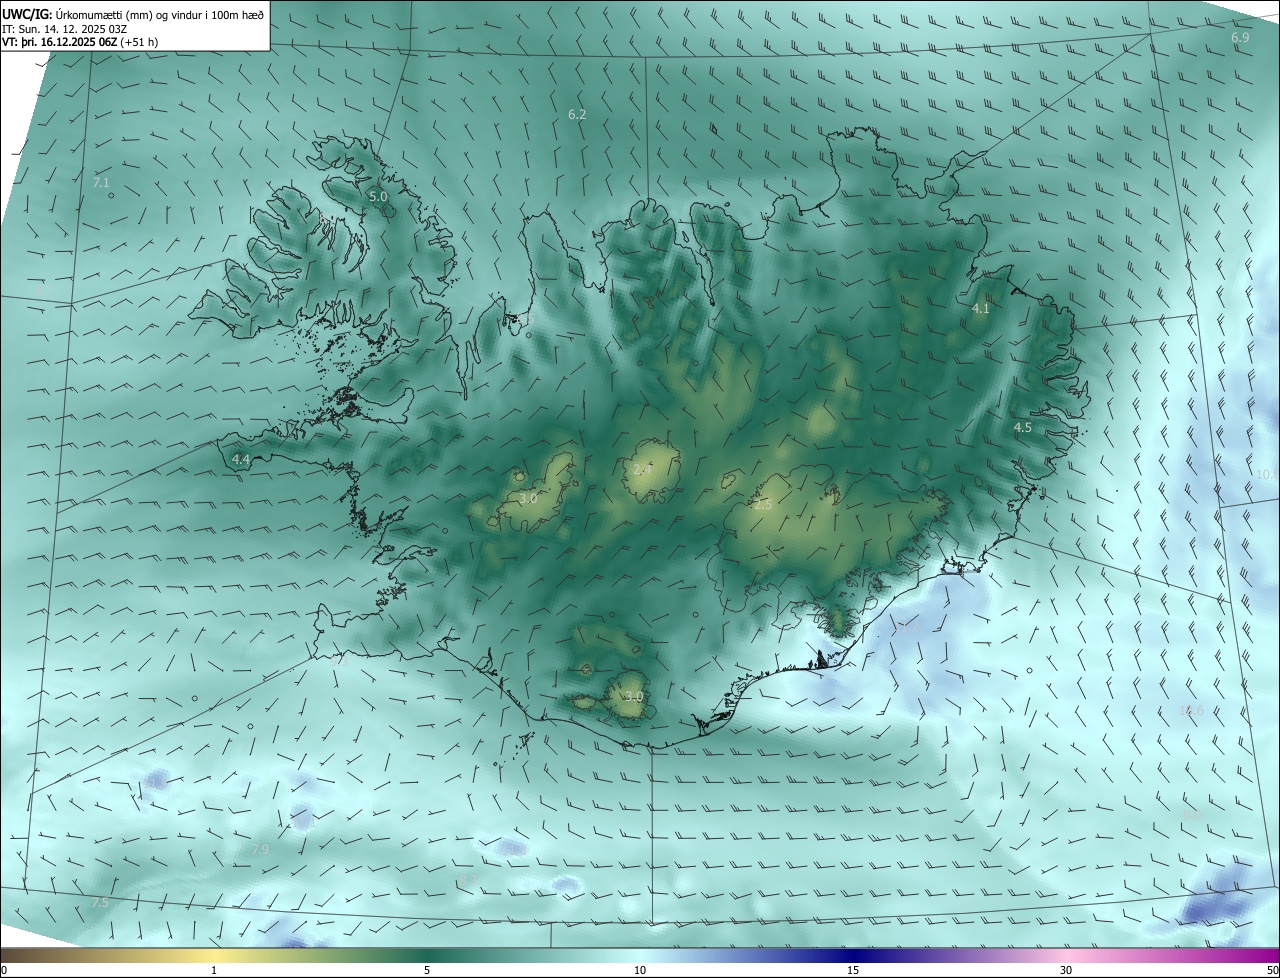Click the 'VT: þri. 16.12.2025 06Z (+51 h)' line

click(80, 42)
